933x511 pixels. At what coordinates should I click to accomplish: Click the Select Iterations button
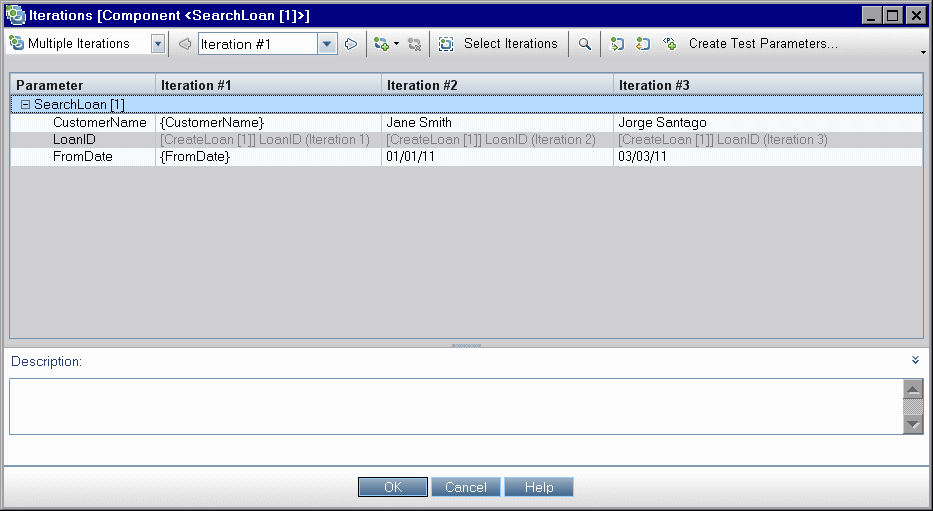pyautogui.click(x=499, y=44)
